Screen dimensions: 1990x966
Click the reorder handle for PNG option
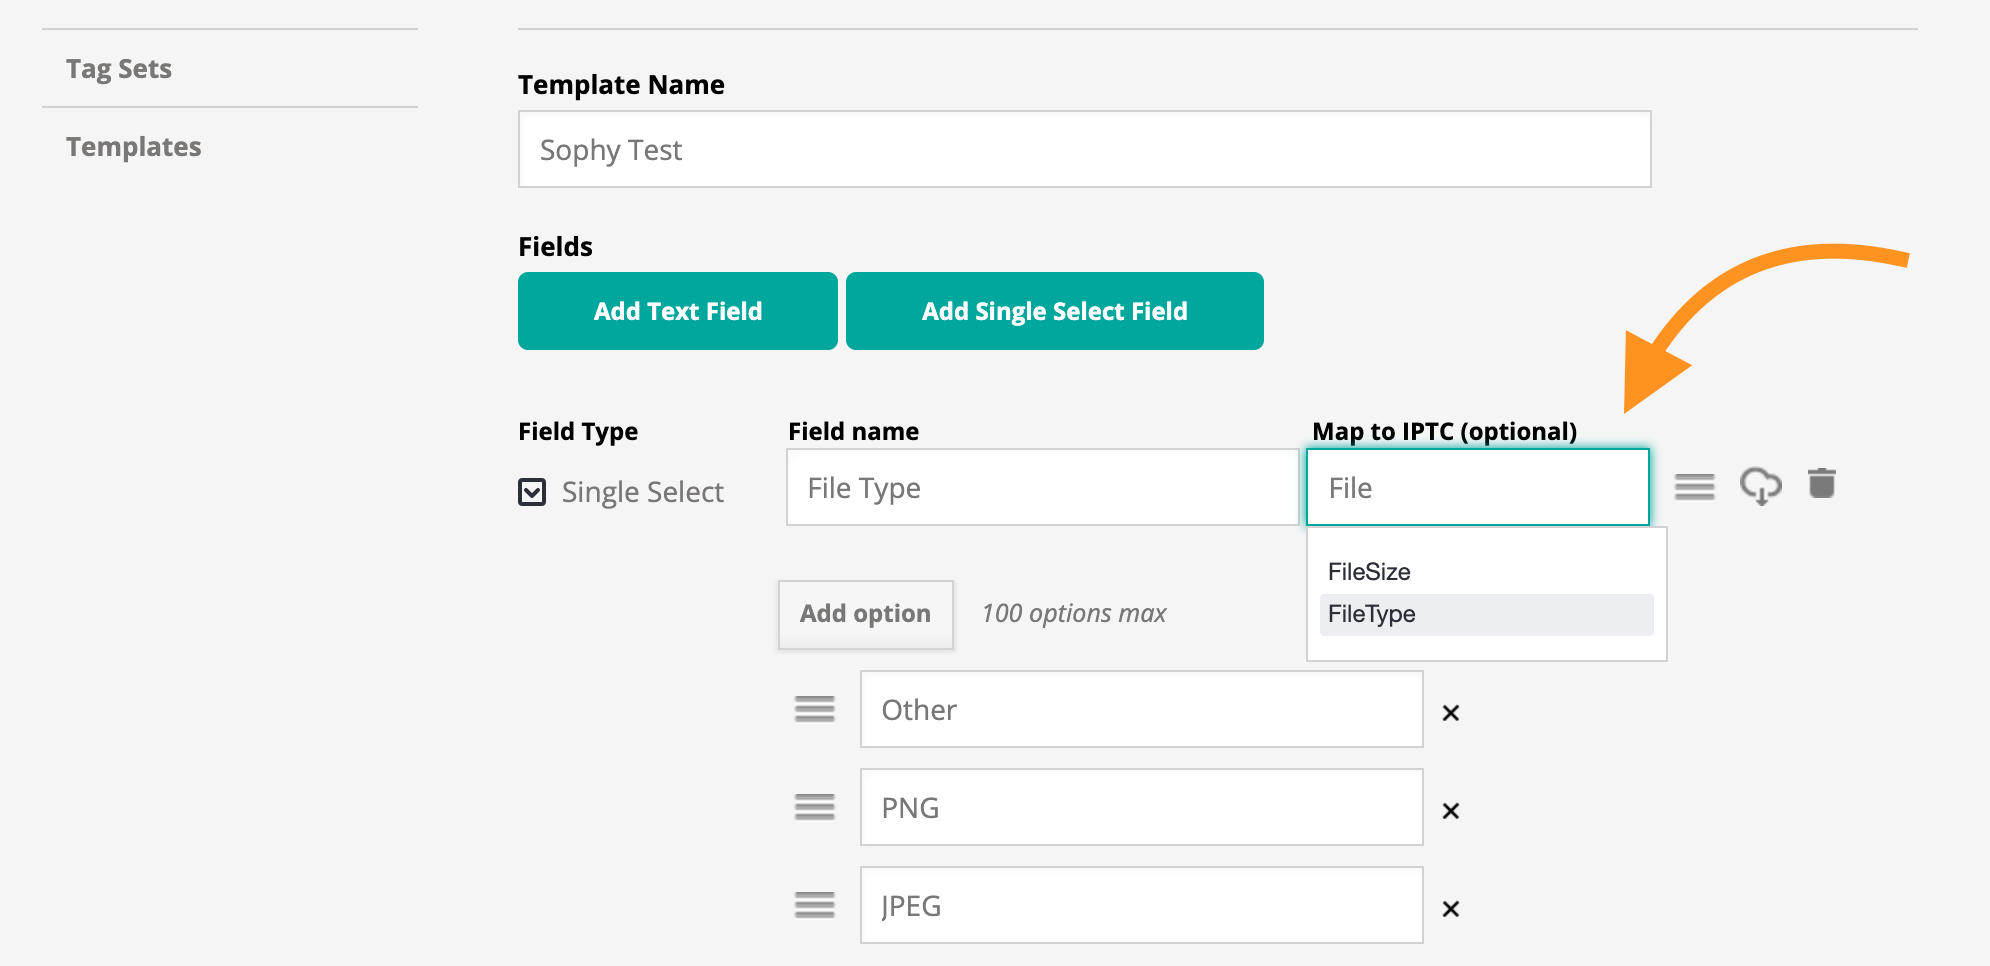click(x=815, y=807)
